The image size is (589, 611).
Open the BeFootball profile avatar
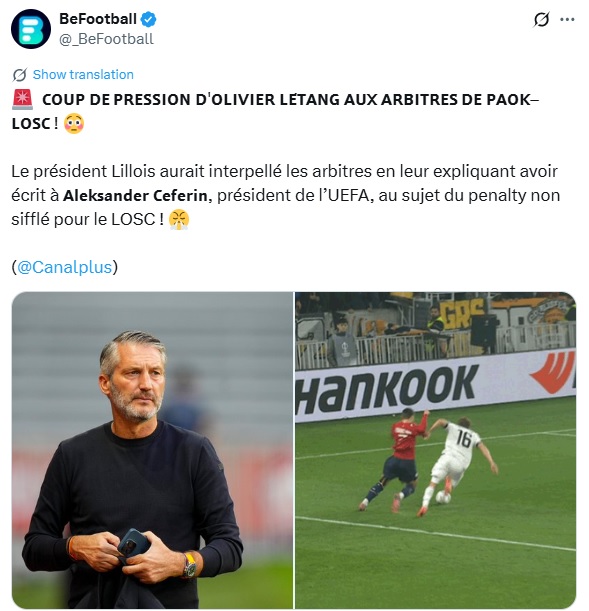(31, 29)
